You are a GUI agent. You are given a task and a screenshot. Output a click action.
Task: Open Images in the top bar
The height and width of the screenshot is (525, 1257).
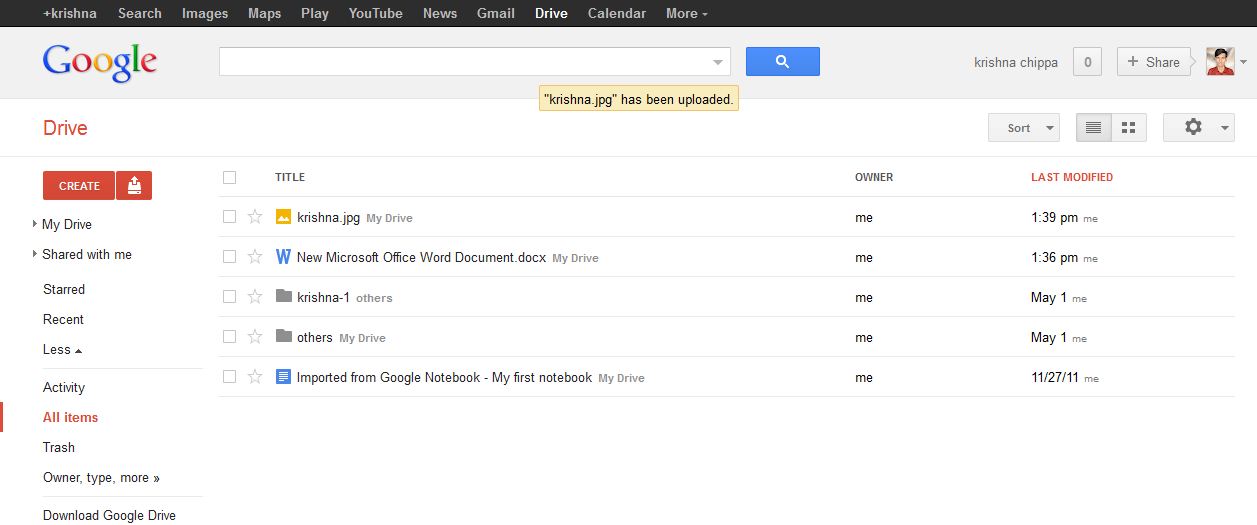point(205,13)
